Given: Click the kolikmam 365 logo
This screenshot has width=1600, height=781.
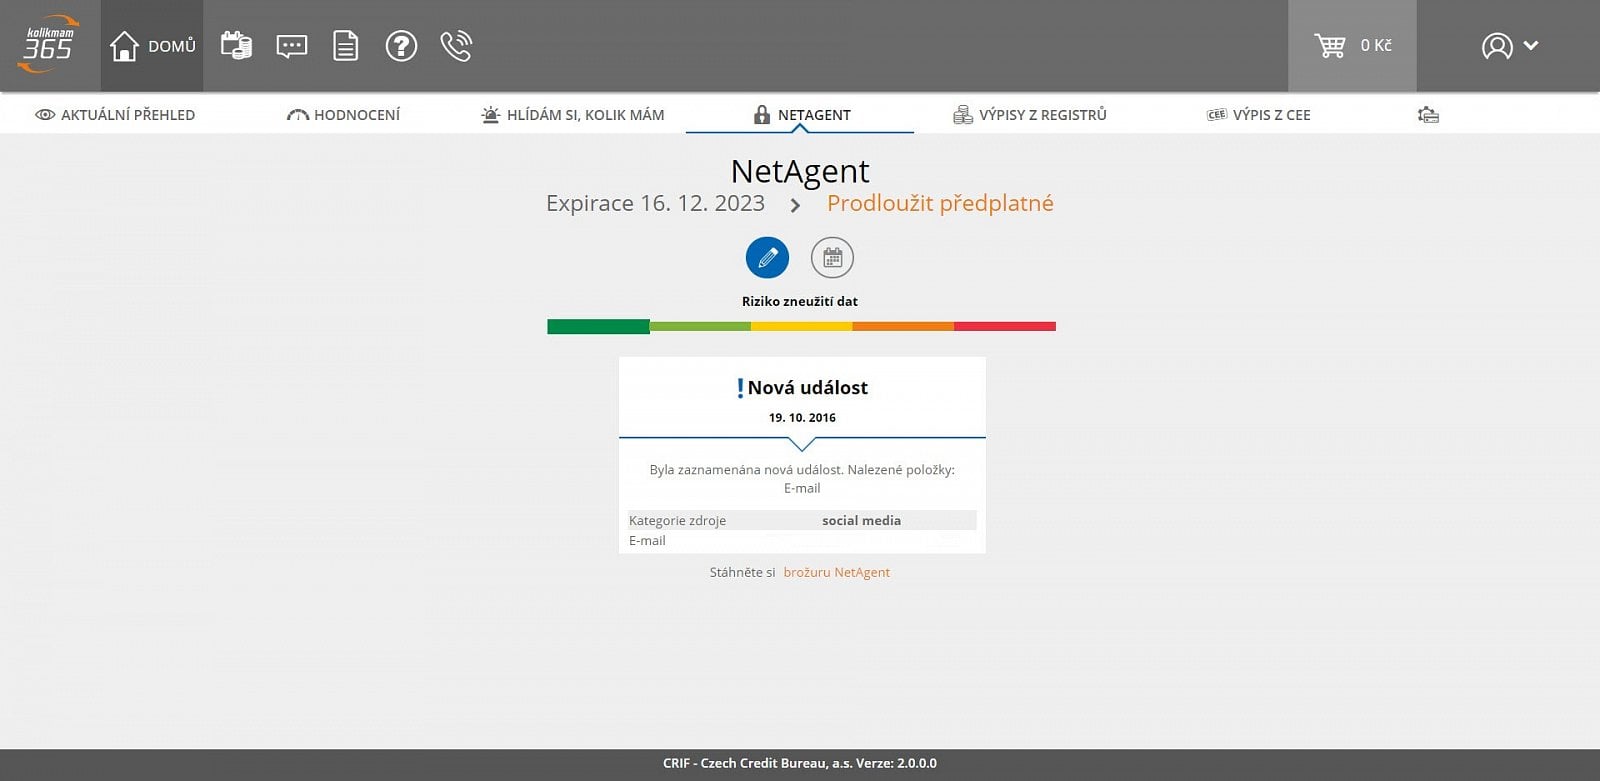Looking at the screenshot, I should (x=48, y=45).
